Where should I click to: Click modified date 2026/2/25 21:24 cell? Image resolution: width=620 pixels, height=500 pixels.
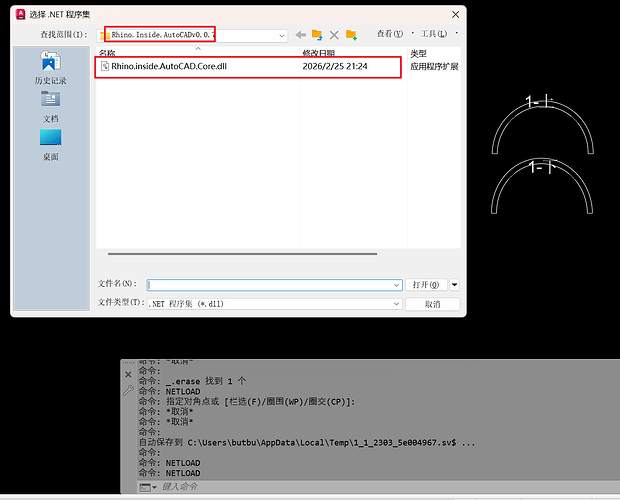pos(335,66)
